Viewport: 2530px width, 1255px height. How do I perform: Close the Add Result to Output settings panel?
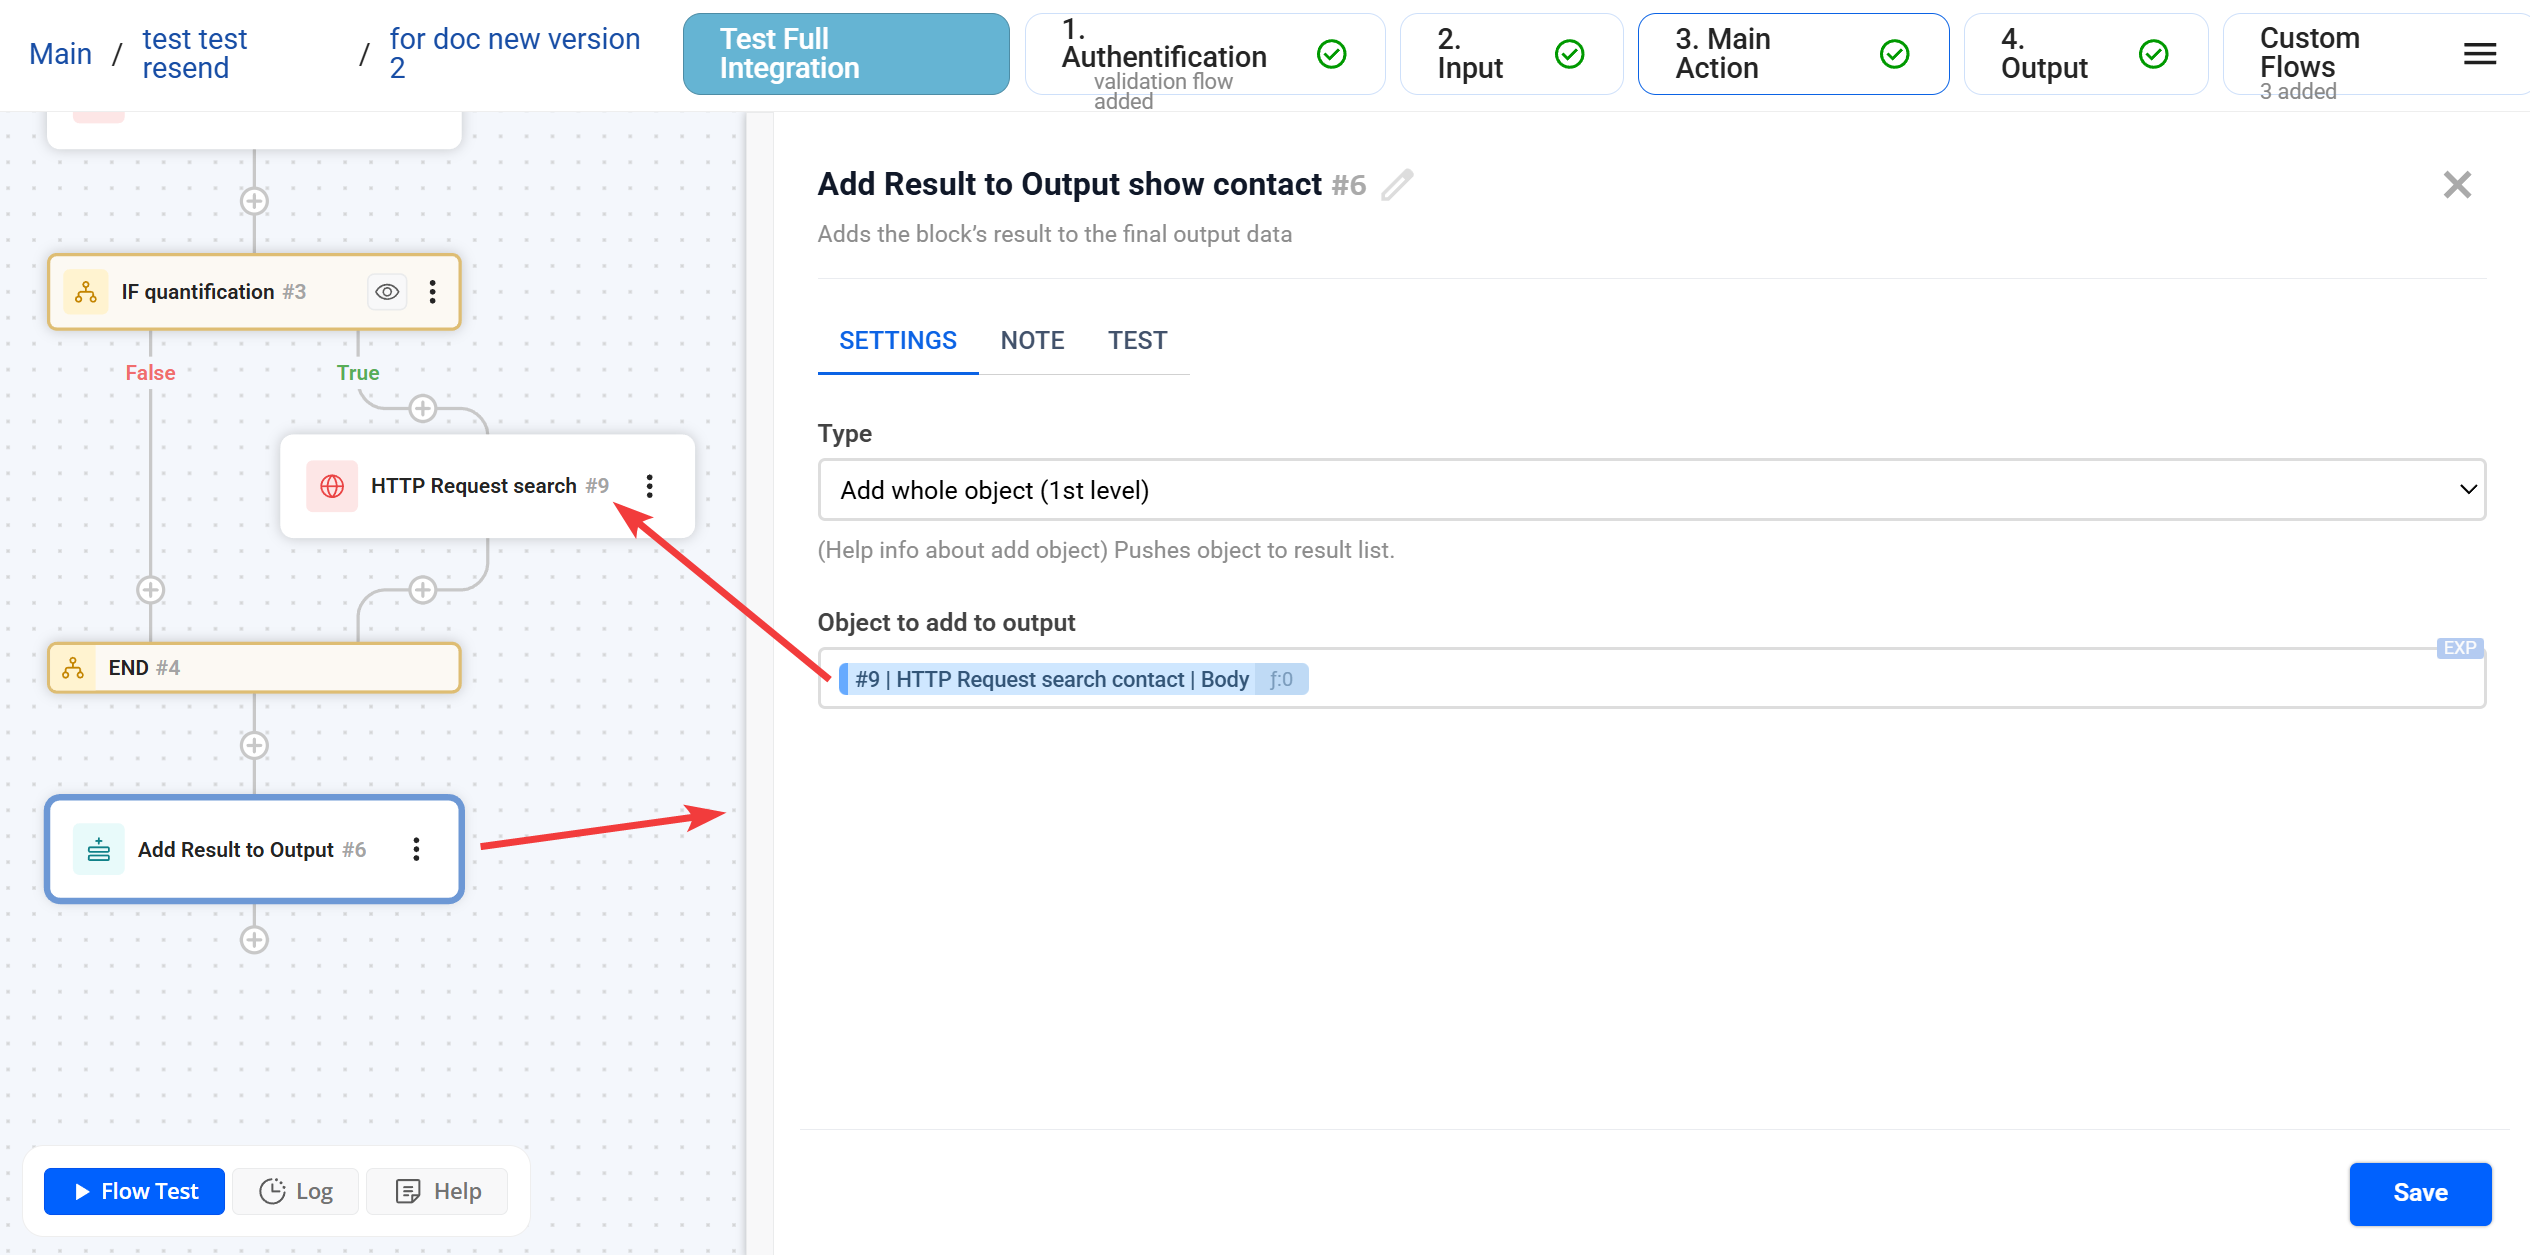tap(2457, 184)
